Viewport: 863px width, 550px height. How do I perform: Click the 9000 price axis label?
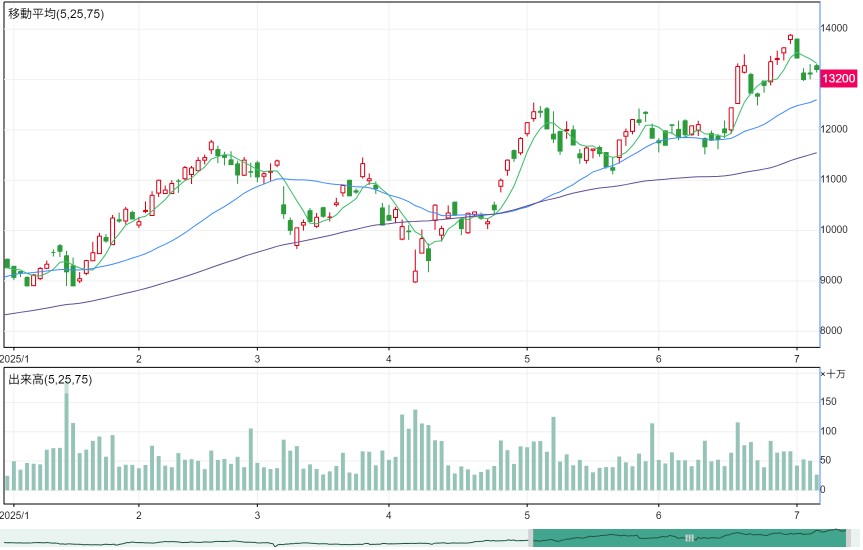[x=831, y=280]
